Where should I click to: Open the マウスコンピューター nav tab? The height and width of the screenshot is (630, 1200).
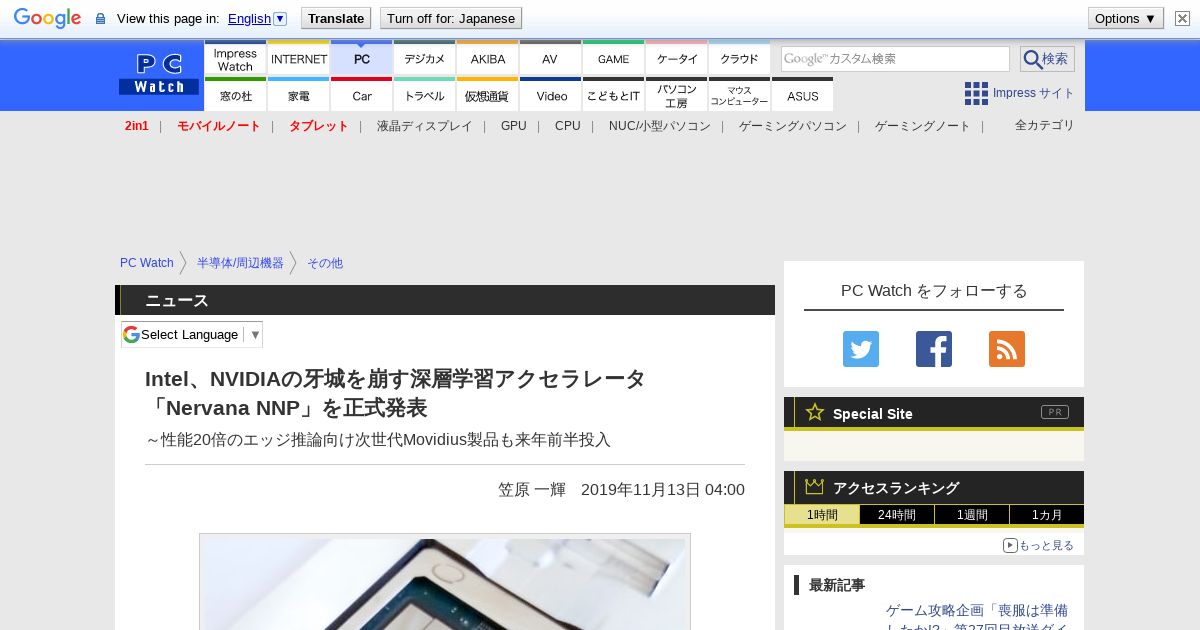pyautogui.click(x=740, y=95)
